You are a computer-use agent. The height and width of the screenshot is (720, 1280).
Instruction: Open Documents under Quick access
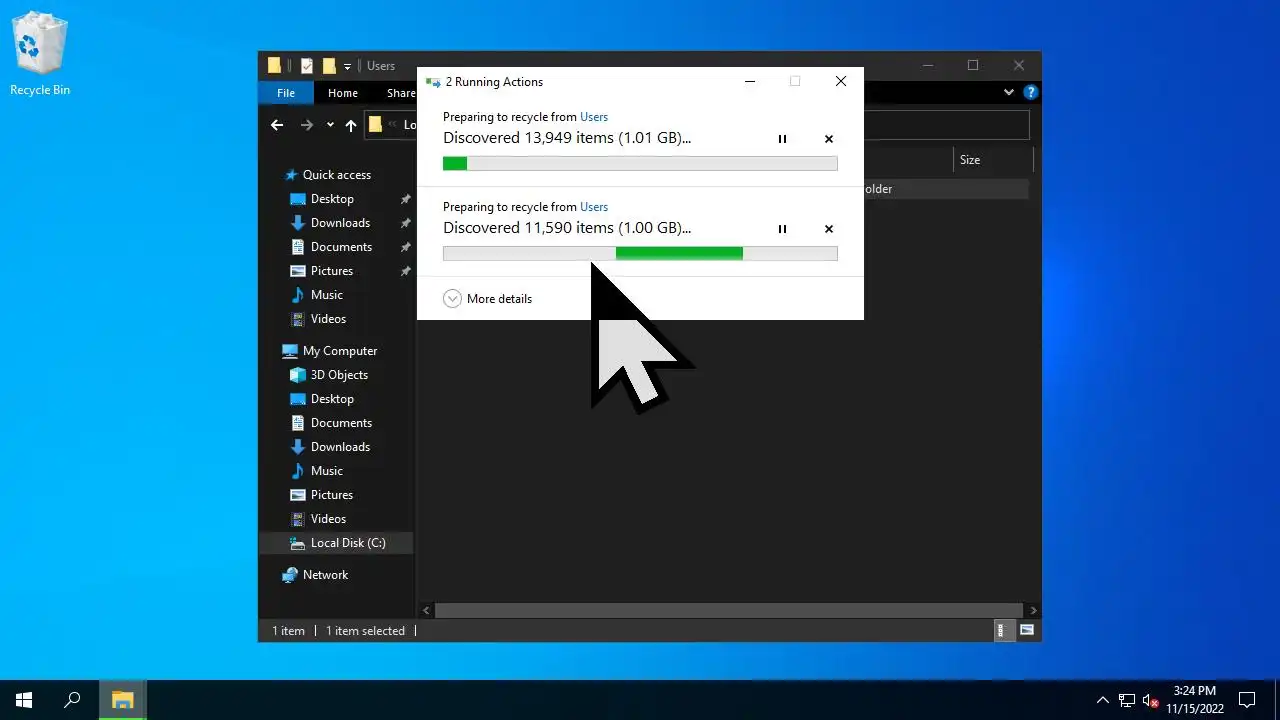coord(341,247)
